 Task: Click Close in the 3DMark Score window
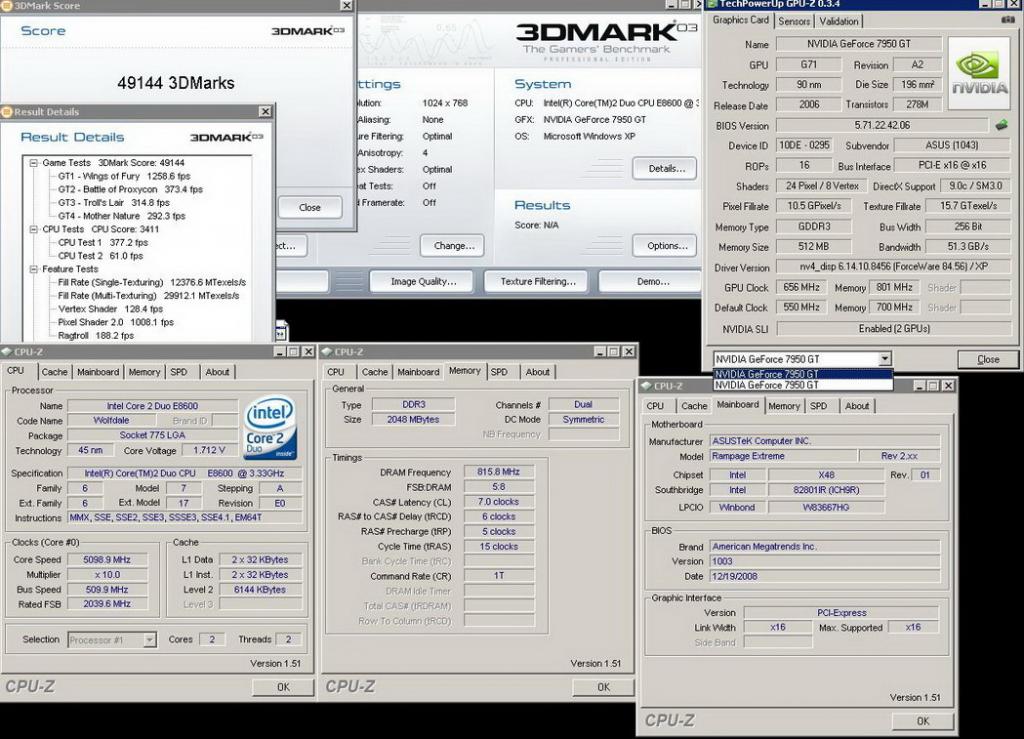(x=310, y=208)
